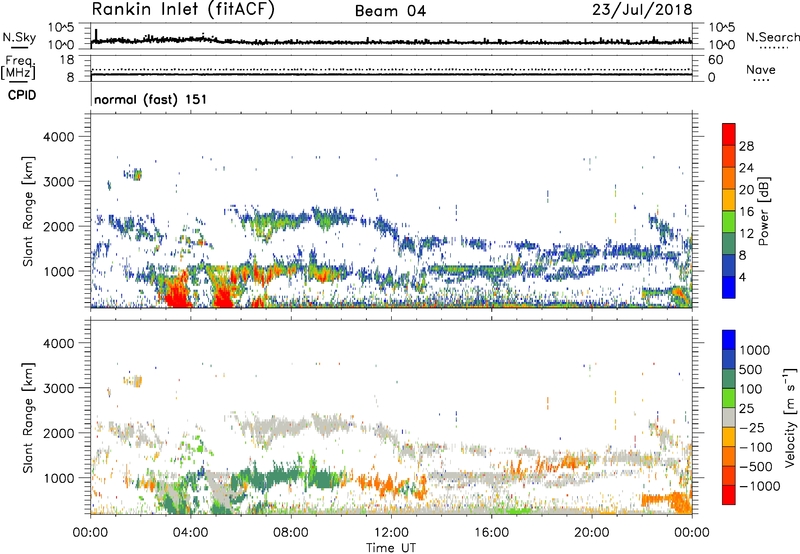Click the "Time UT" x-axis title
Viewport: 800px width, 554px height.
391,548
